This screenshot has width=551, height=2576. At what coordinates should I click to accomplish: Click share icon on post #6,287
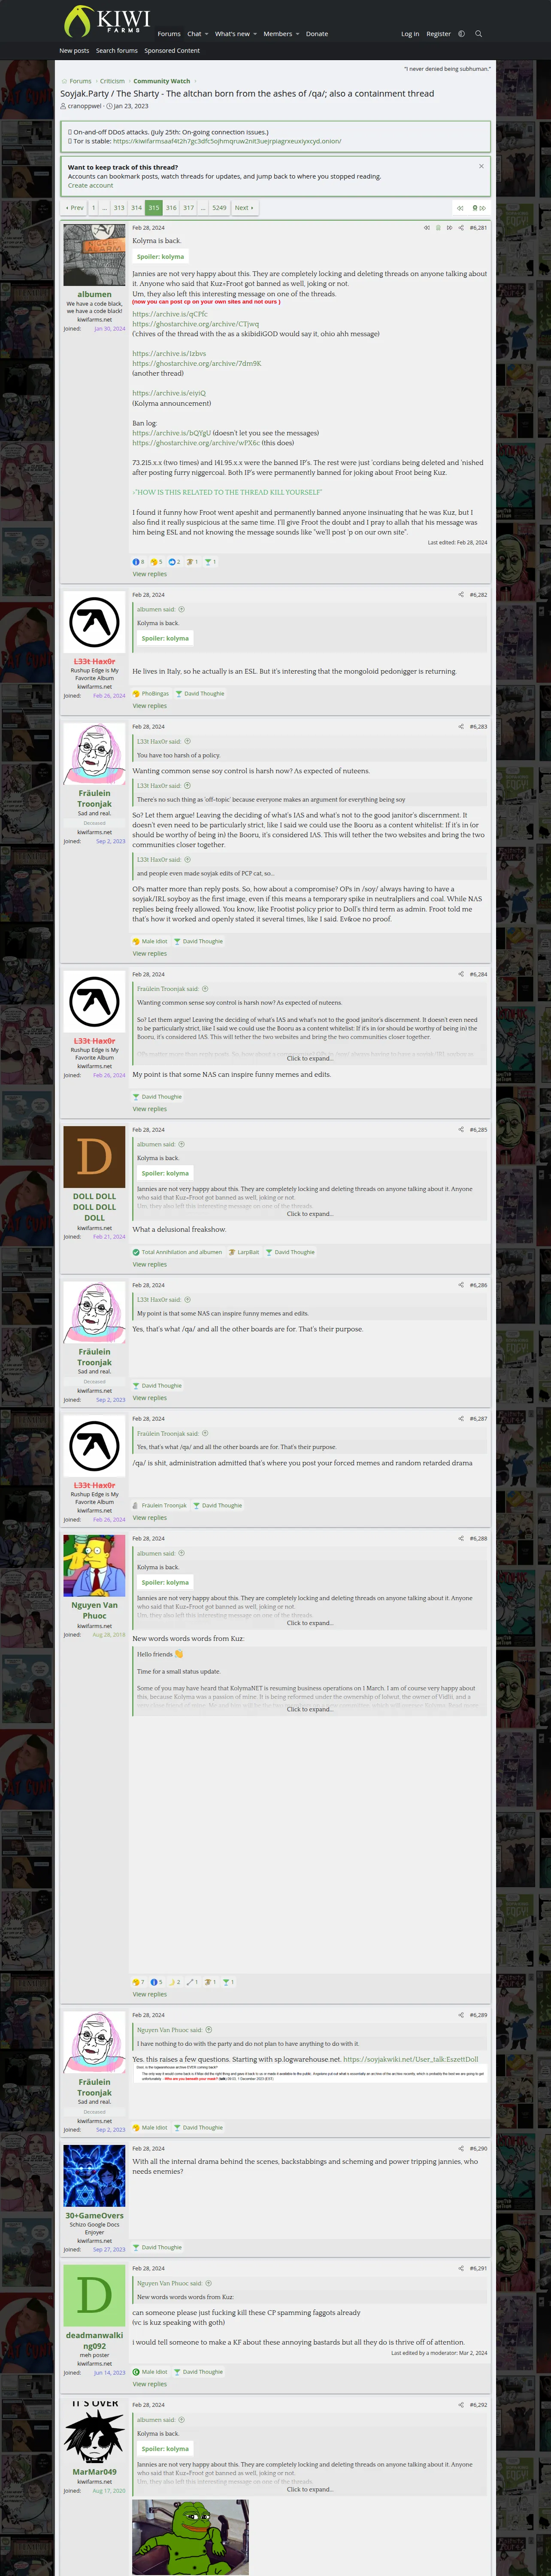point(461,1419)
